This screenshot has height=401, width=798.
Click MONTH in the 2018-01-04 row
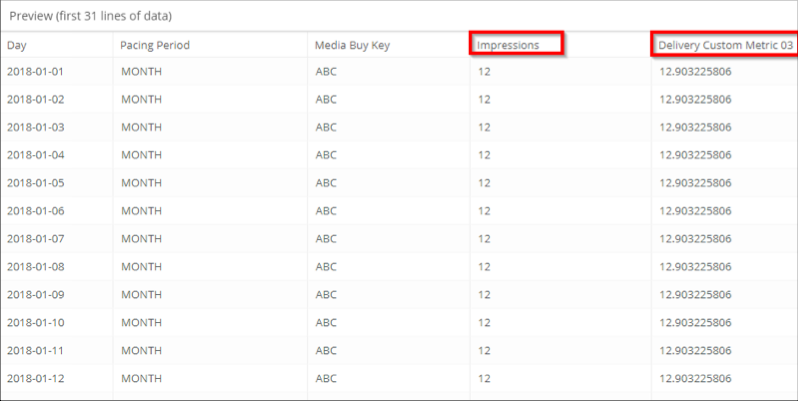[x=141, y=155]
